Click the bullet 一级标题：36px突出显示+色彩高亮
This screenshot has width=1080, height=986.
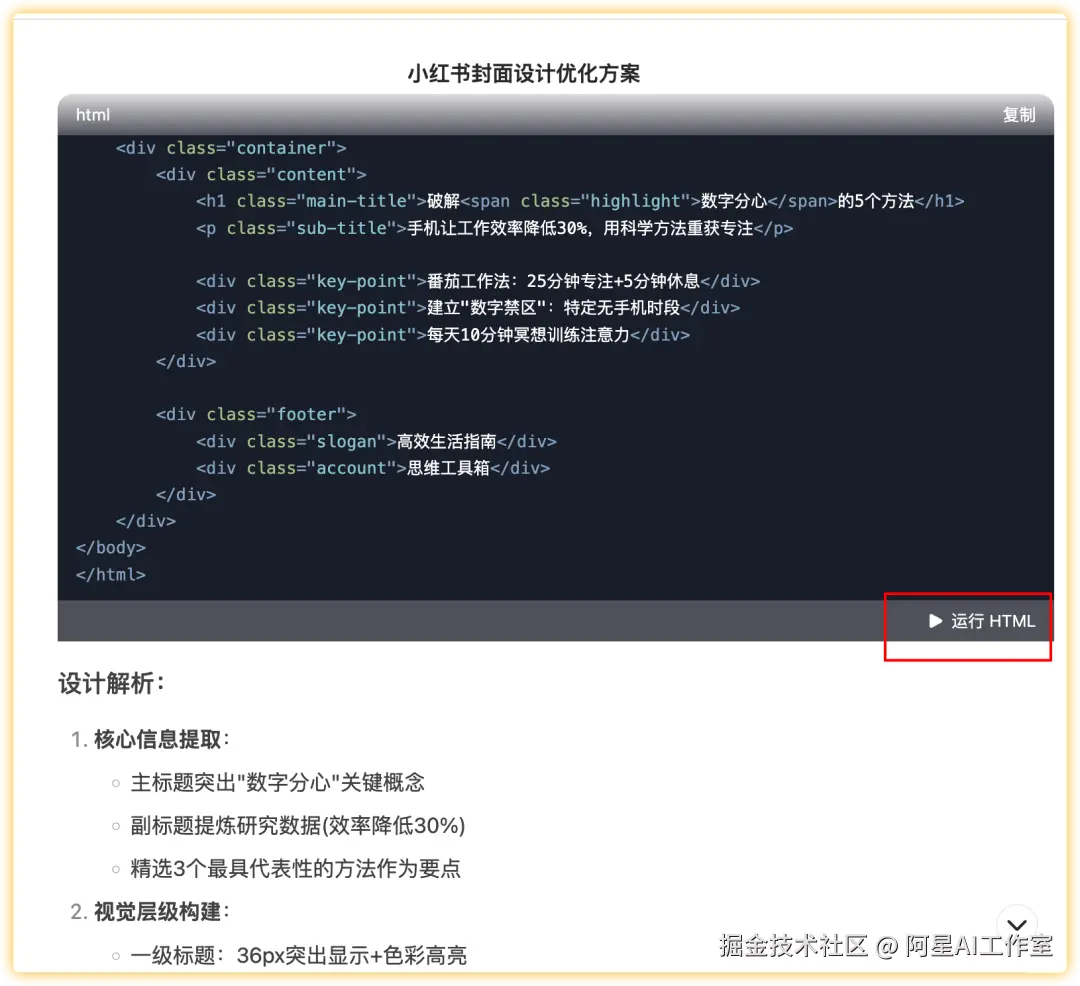298,955
